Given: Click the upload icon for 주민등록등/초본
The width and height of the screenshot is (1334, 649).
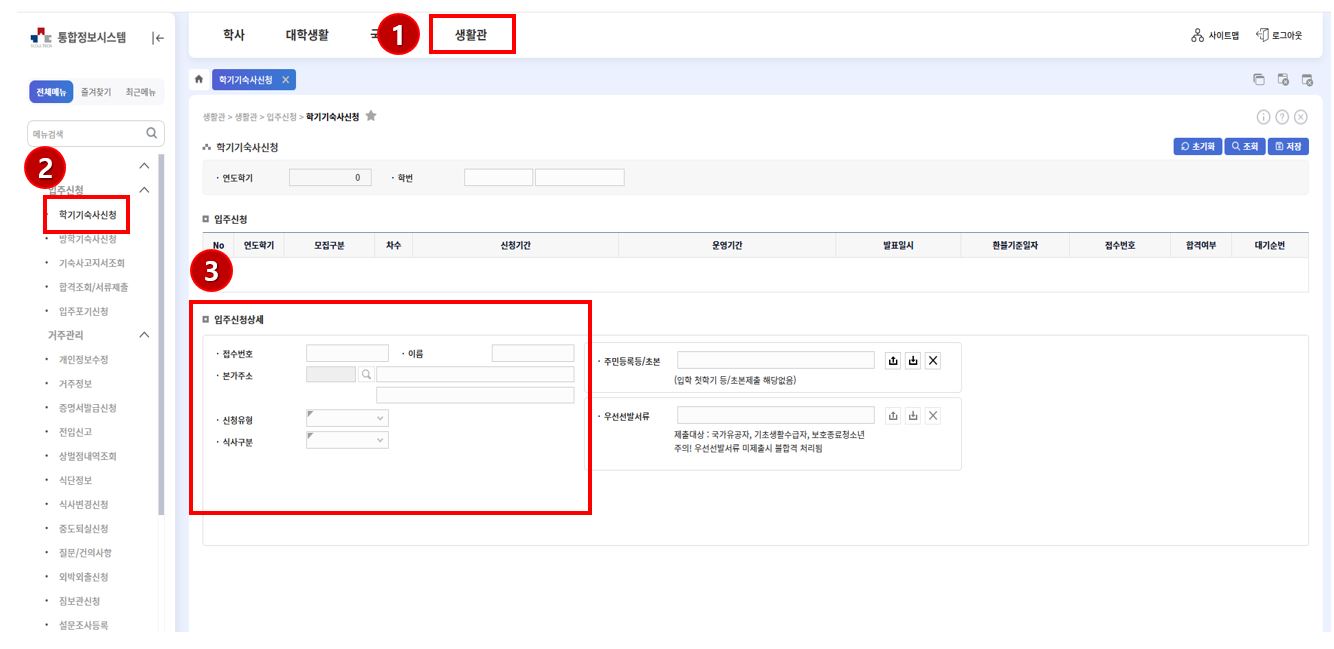Looking at the screenshot, I should (x=893, y=361).
